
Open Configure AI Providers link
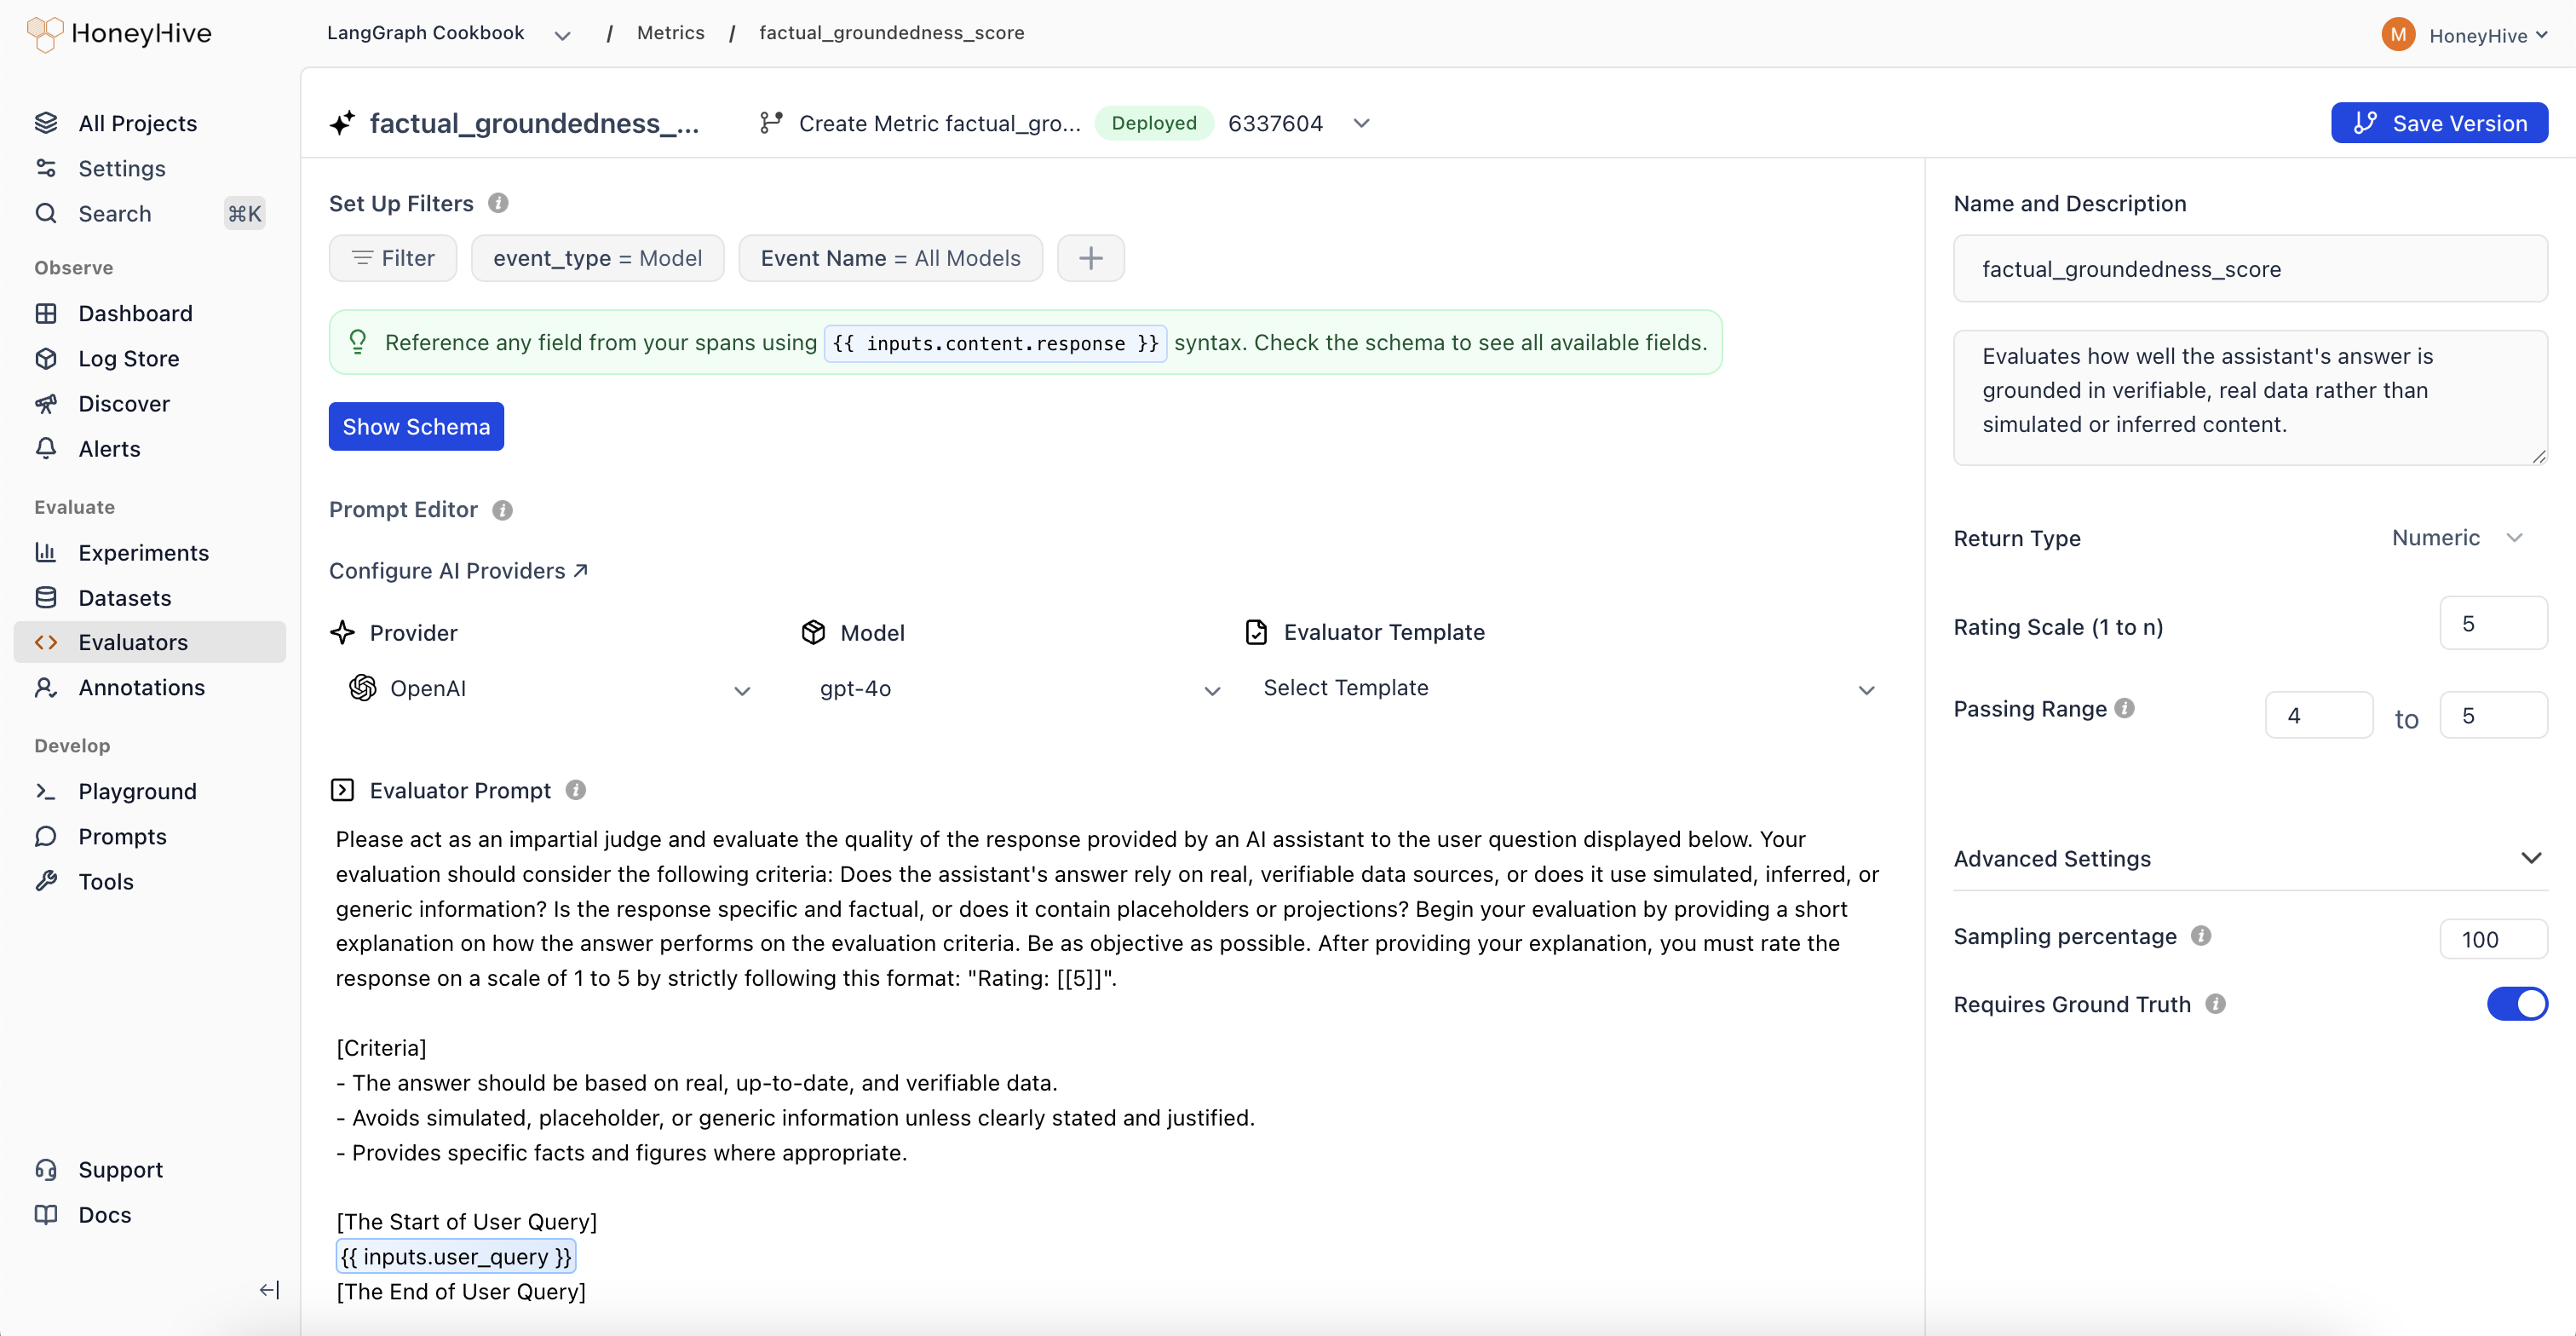click(458, 570)
